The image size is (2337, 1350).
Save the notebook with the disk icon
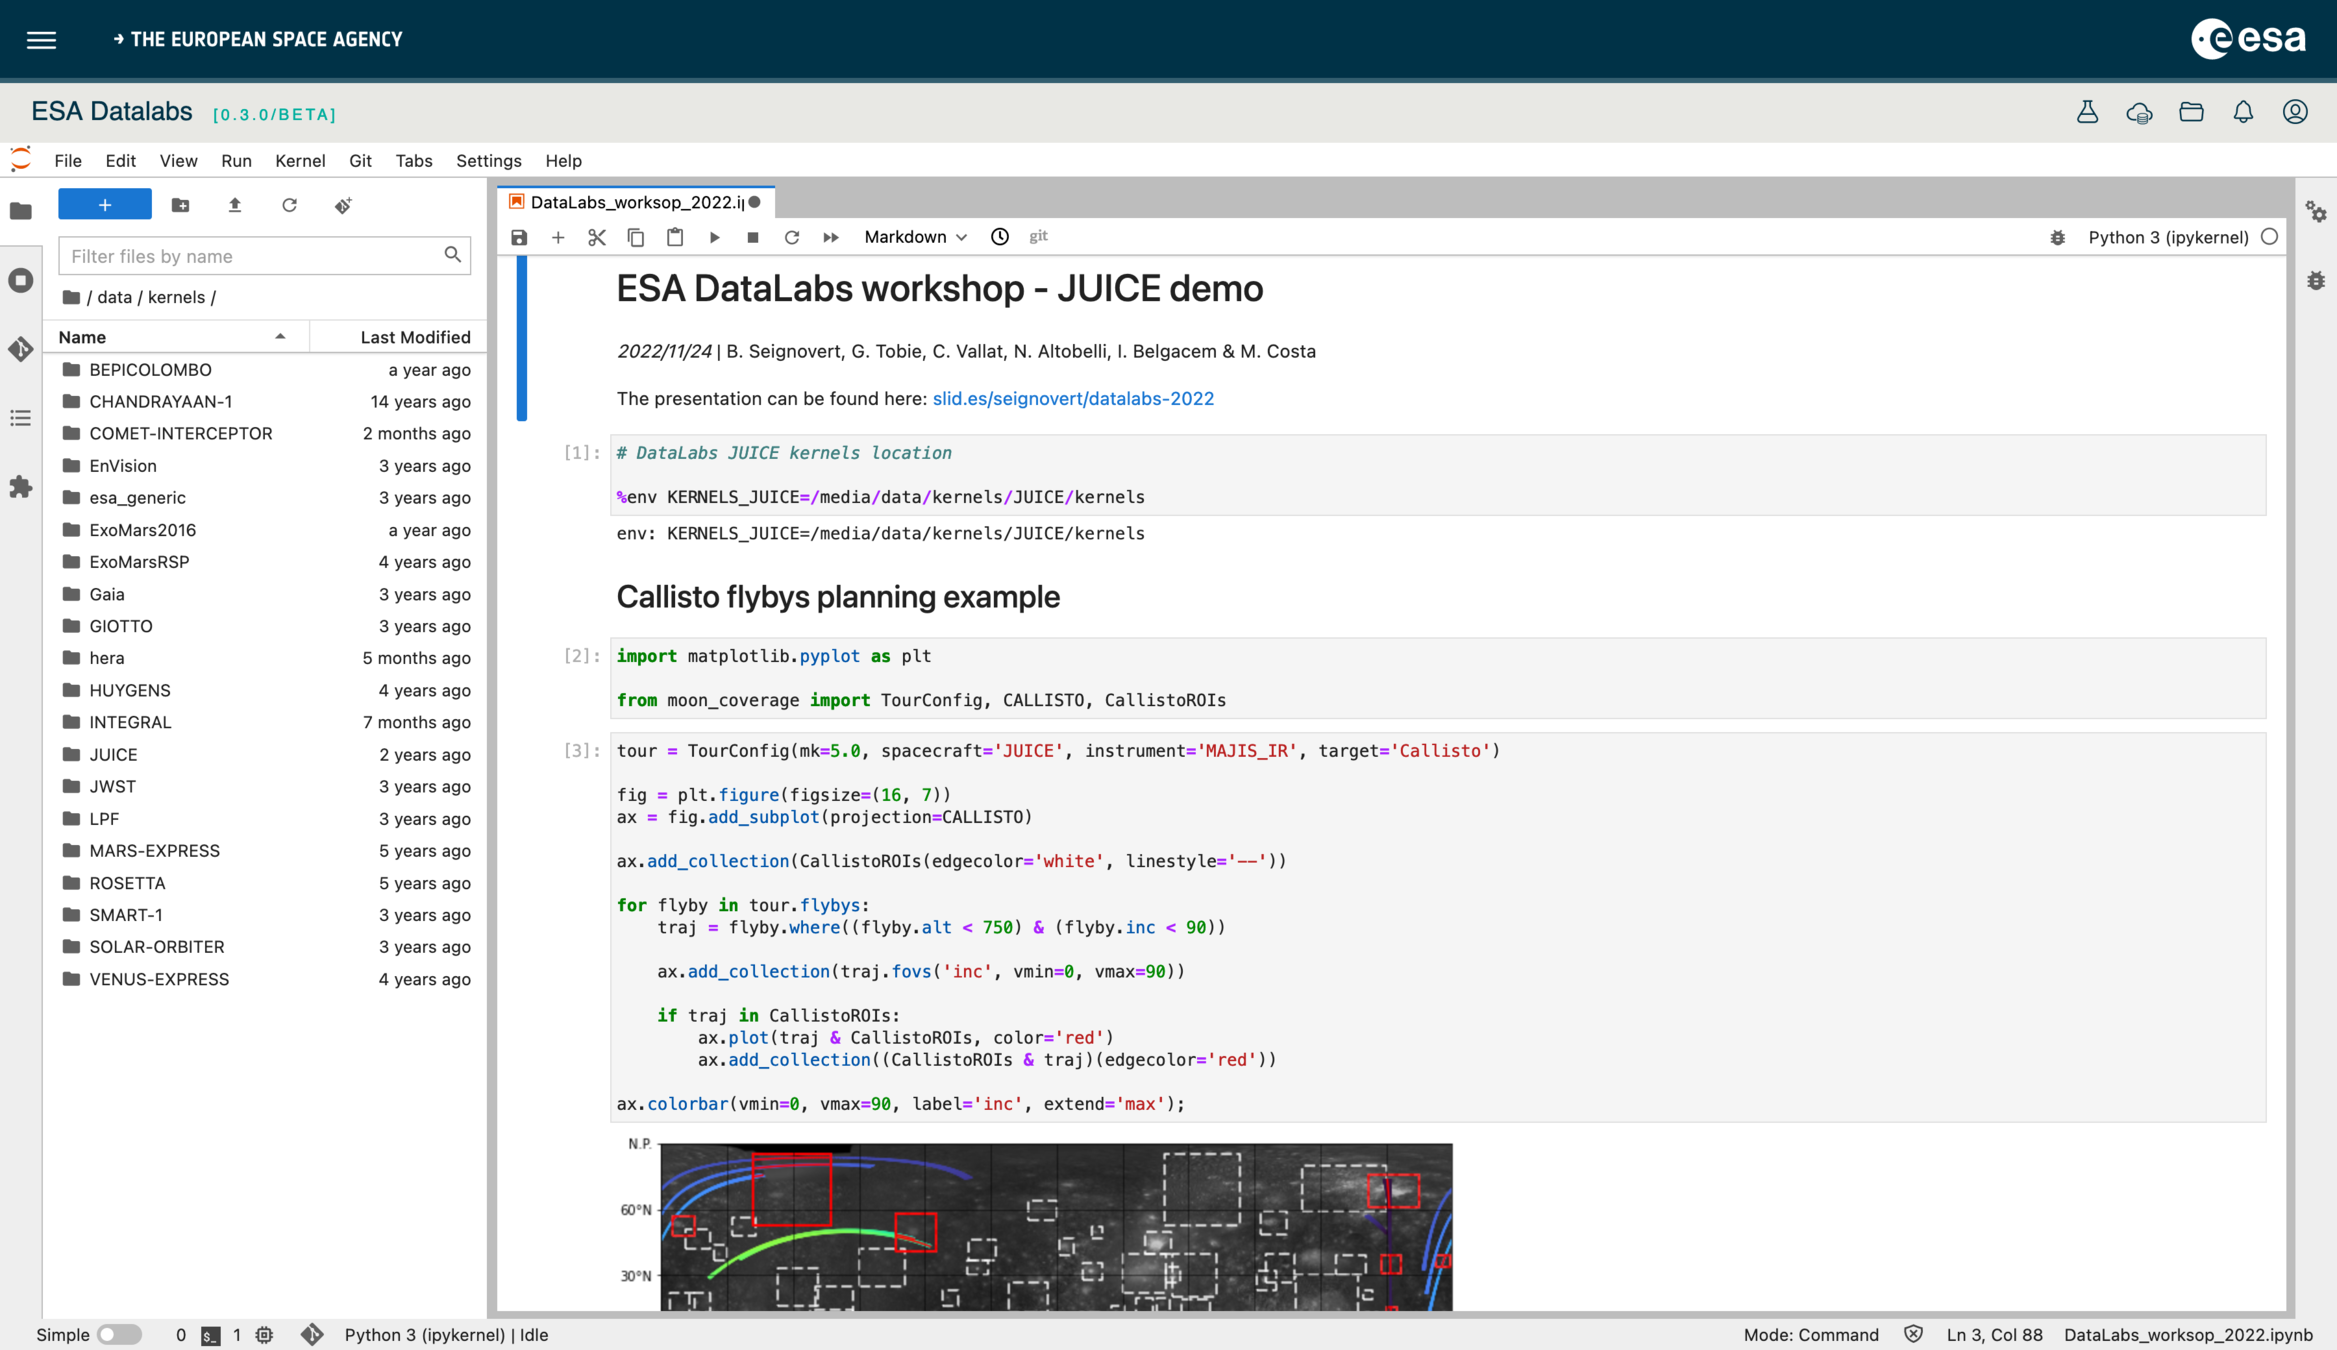coord(519,237)
